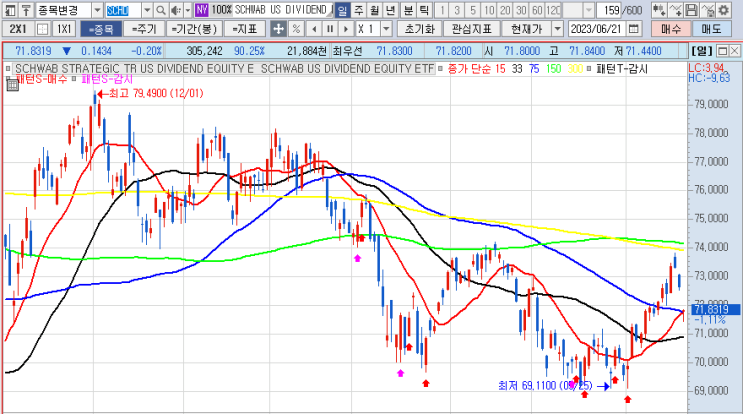Select the 틱 tick chart tab

point(424,10)
